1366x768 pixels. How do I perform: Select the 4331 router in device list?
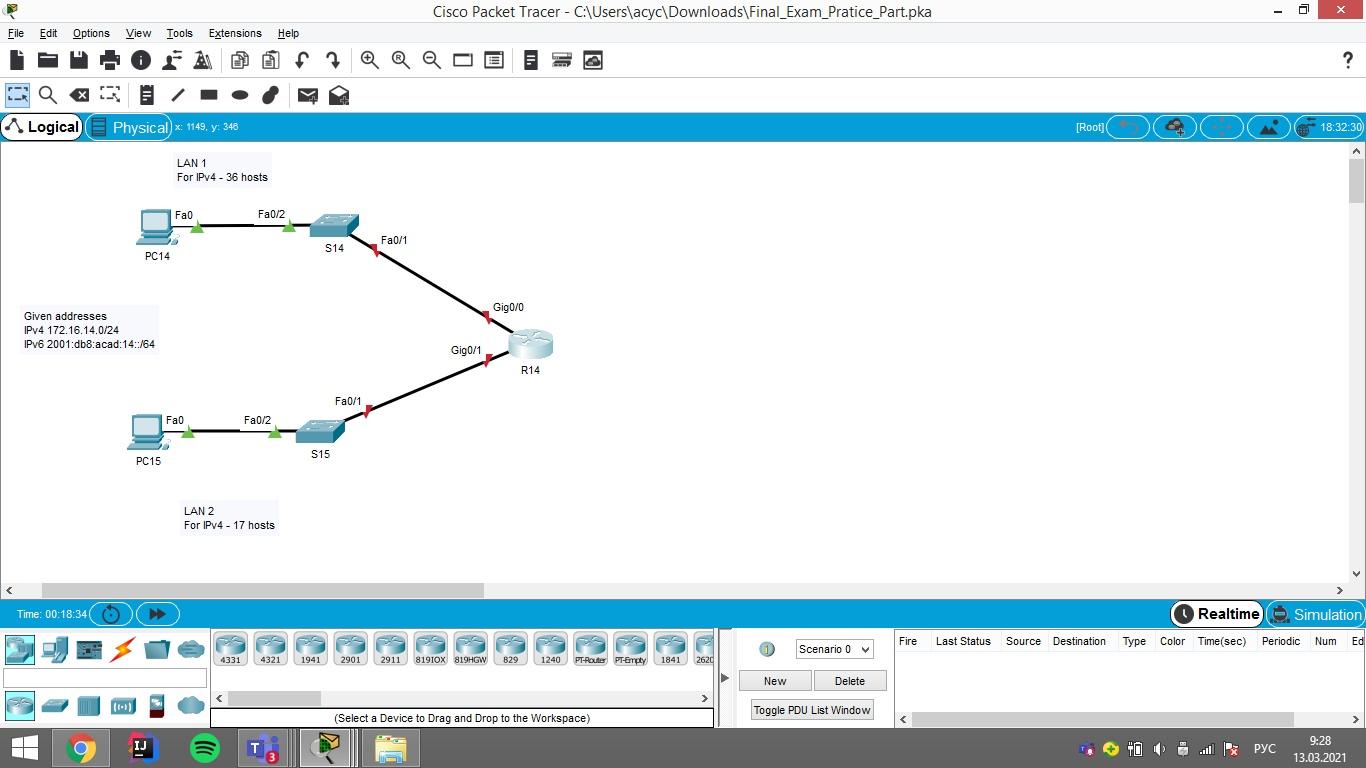(230, 648)
